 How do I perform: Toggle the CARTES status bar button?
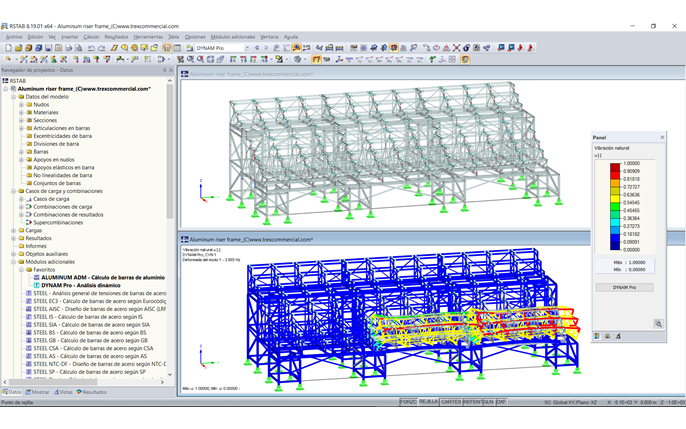point(451,402)
